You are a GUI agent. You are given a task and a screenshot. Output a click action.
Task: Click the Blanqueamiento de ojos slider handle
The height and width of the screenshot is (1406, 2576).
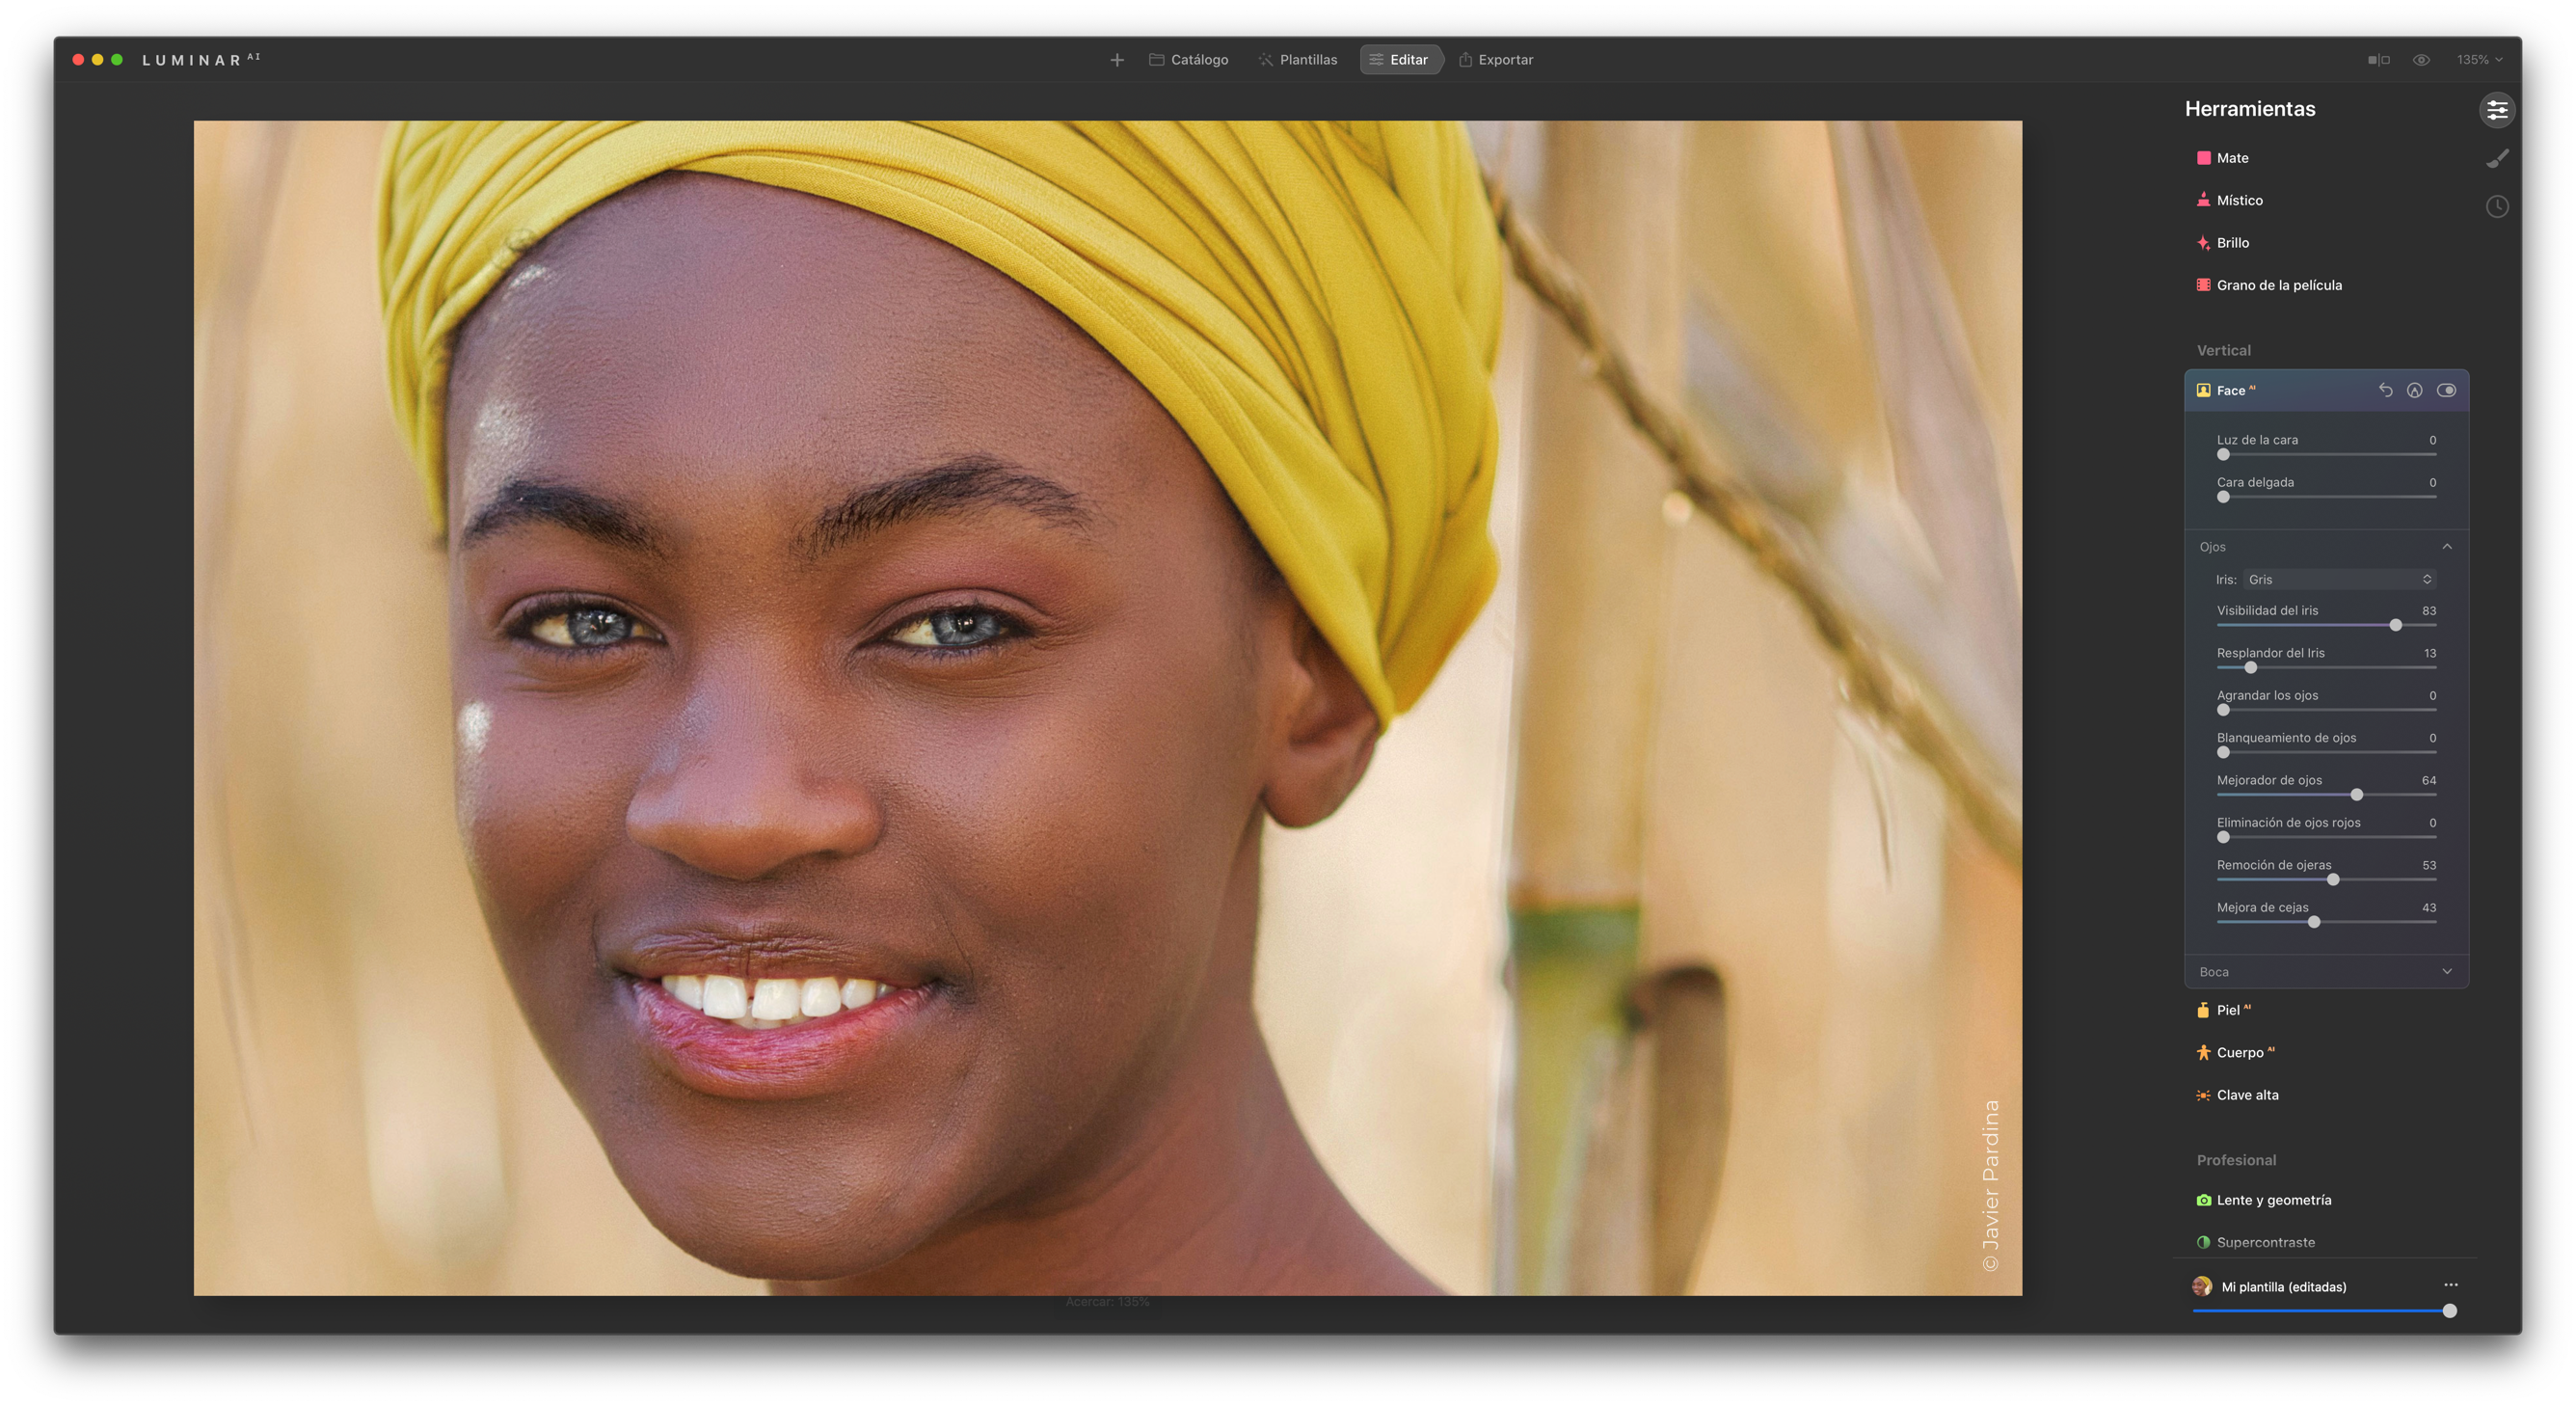pyautogui.click(x=2223, y=752)
